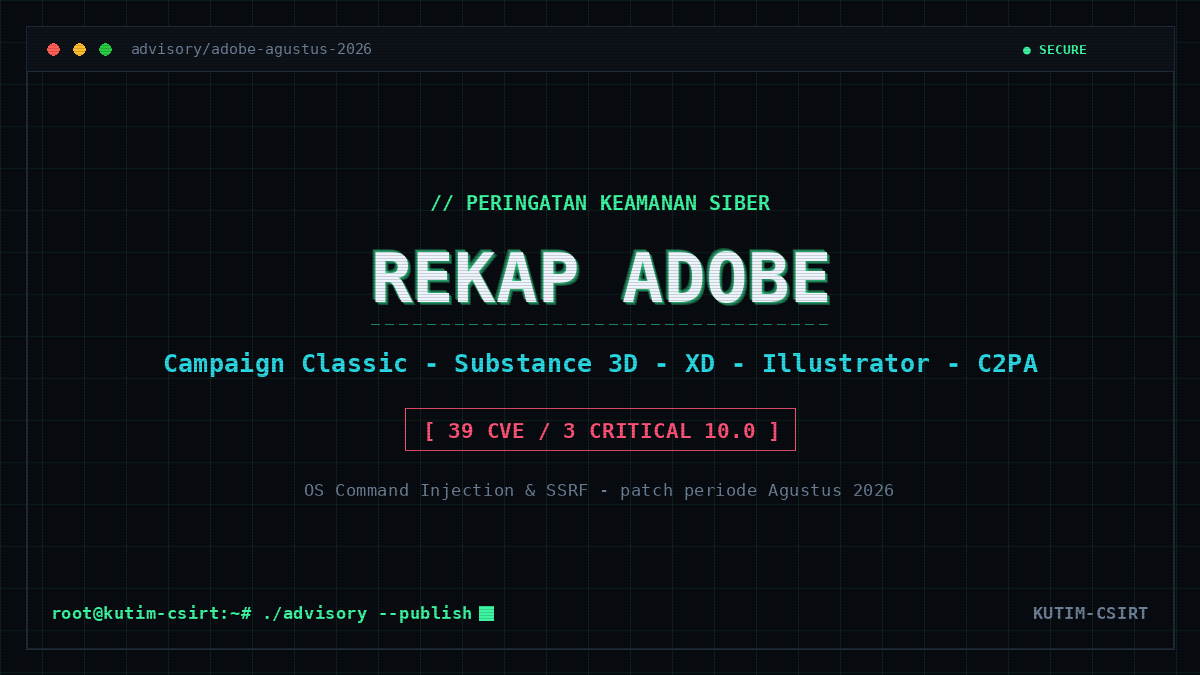Select the advisory/adobe-agustus-2026 path text
Viewport: 1200px width, 675px height.
pos(251,49)
